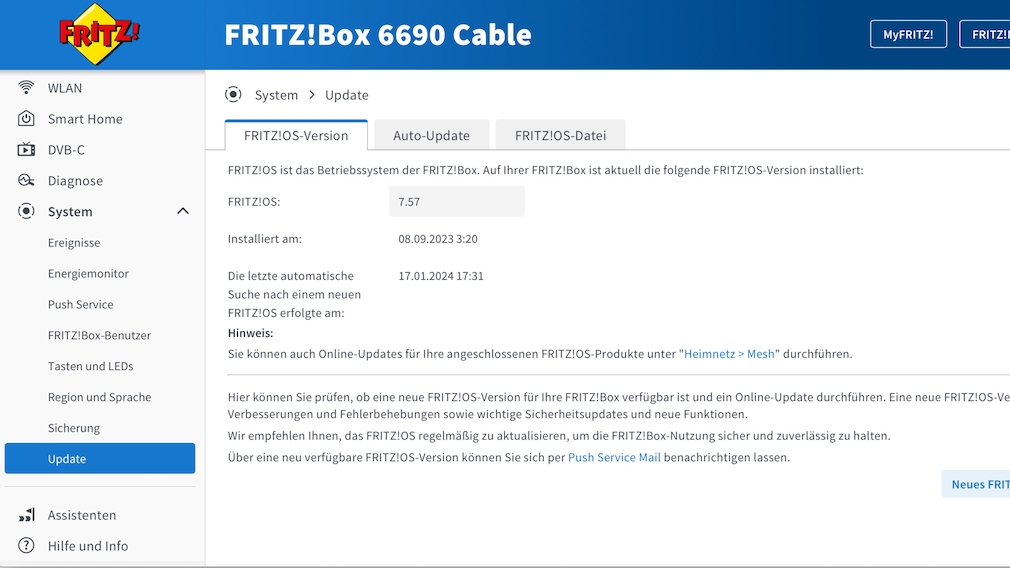
Task: Go to Energiemonitor page
Action: (x=88, y=274)
